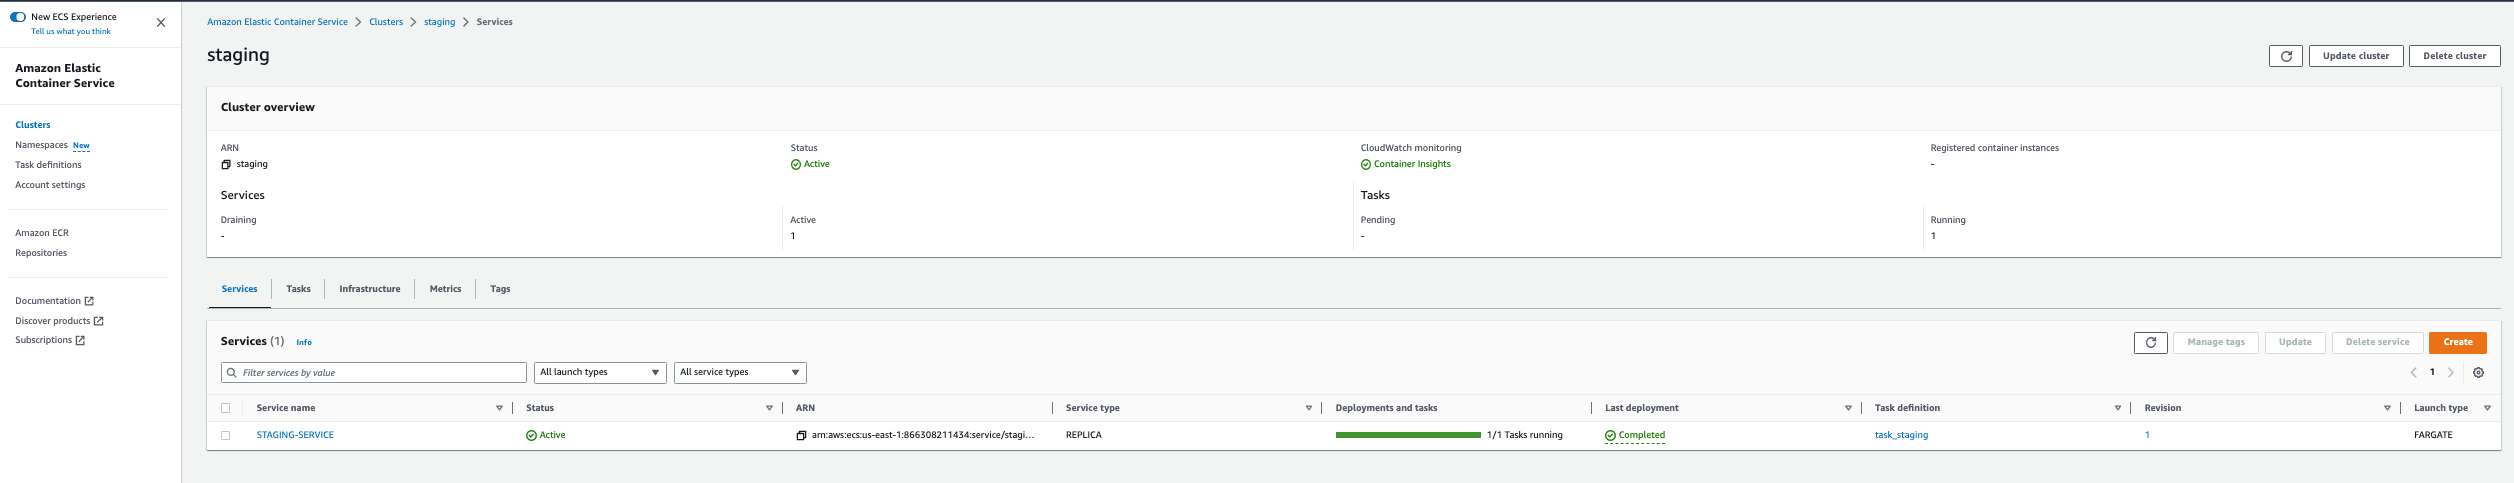Open Repositories in the sidebar
This screenshot has height=483, width=2514.
(x=41, y=253)
